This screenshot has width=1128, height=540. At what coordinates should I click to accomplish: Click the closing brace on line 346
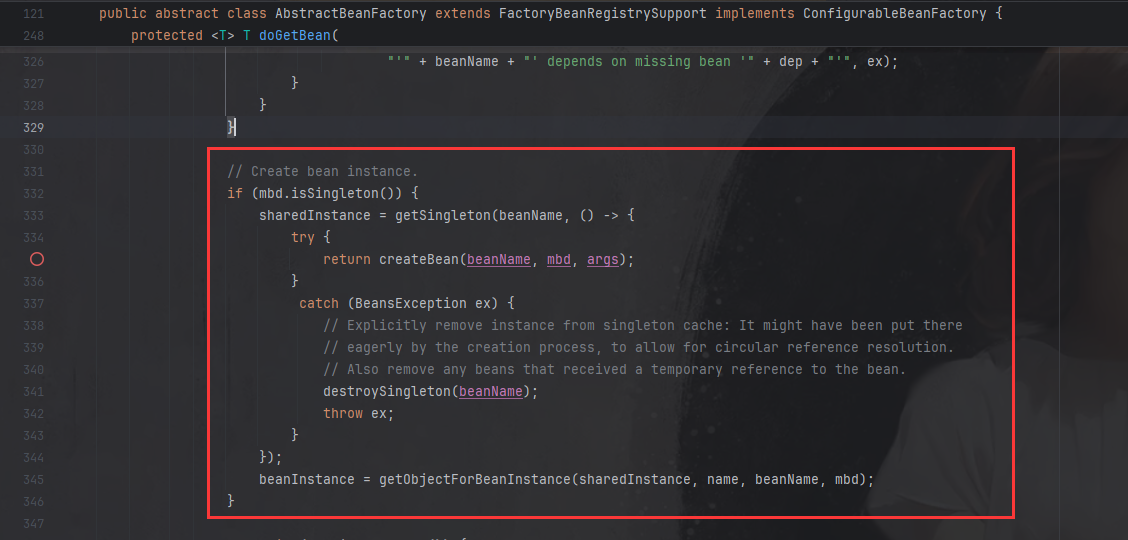pos(231,501)
